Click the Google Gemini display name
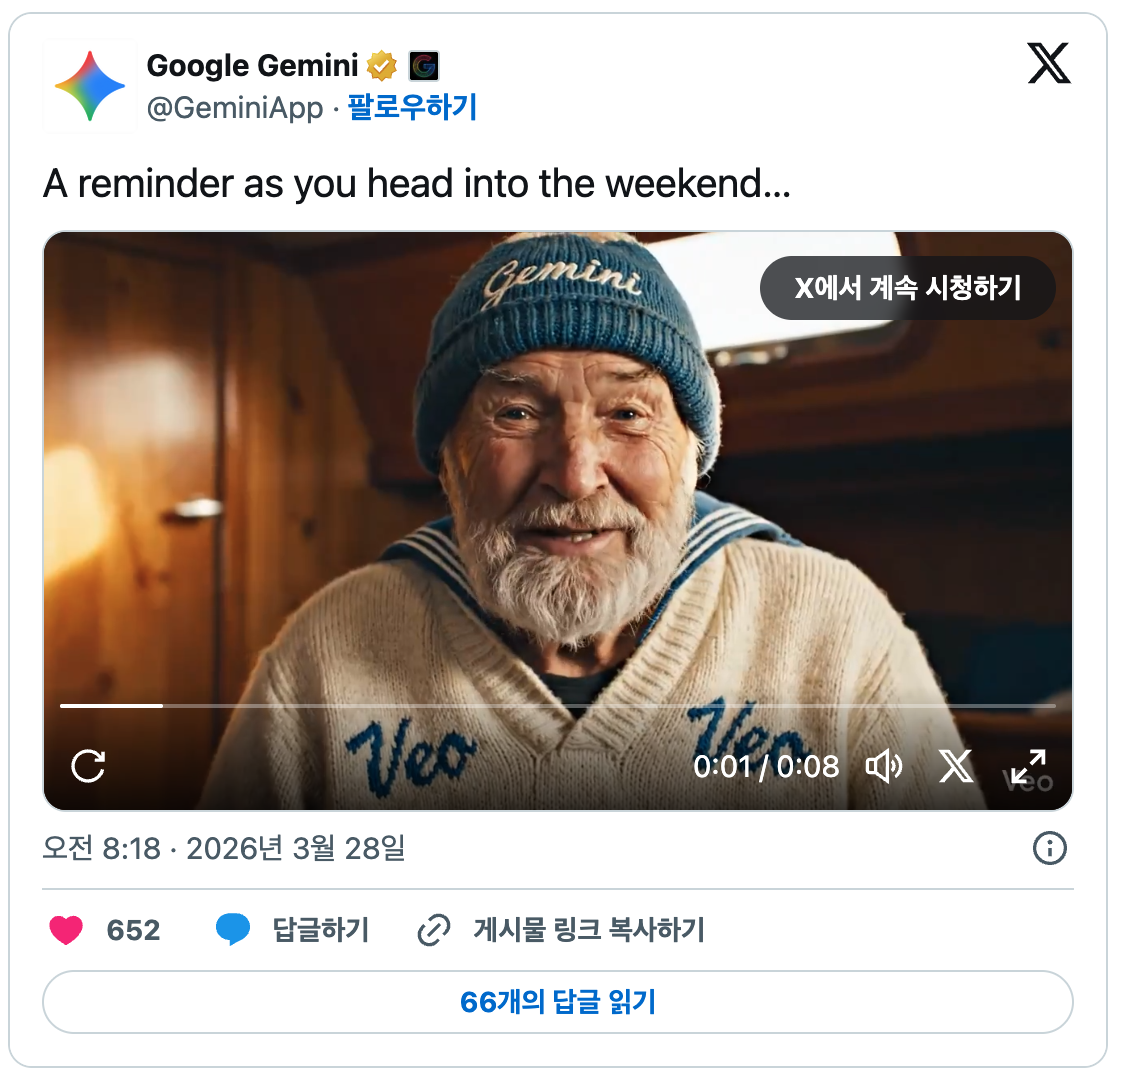The image size is (1130, 1082). 252,66
